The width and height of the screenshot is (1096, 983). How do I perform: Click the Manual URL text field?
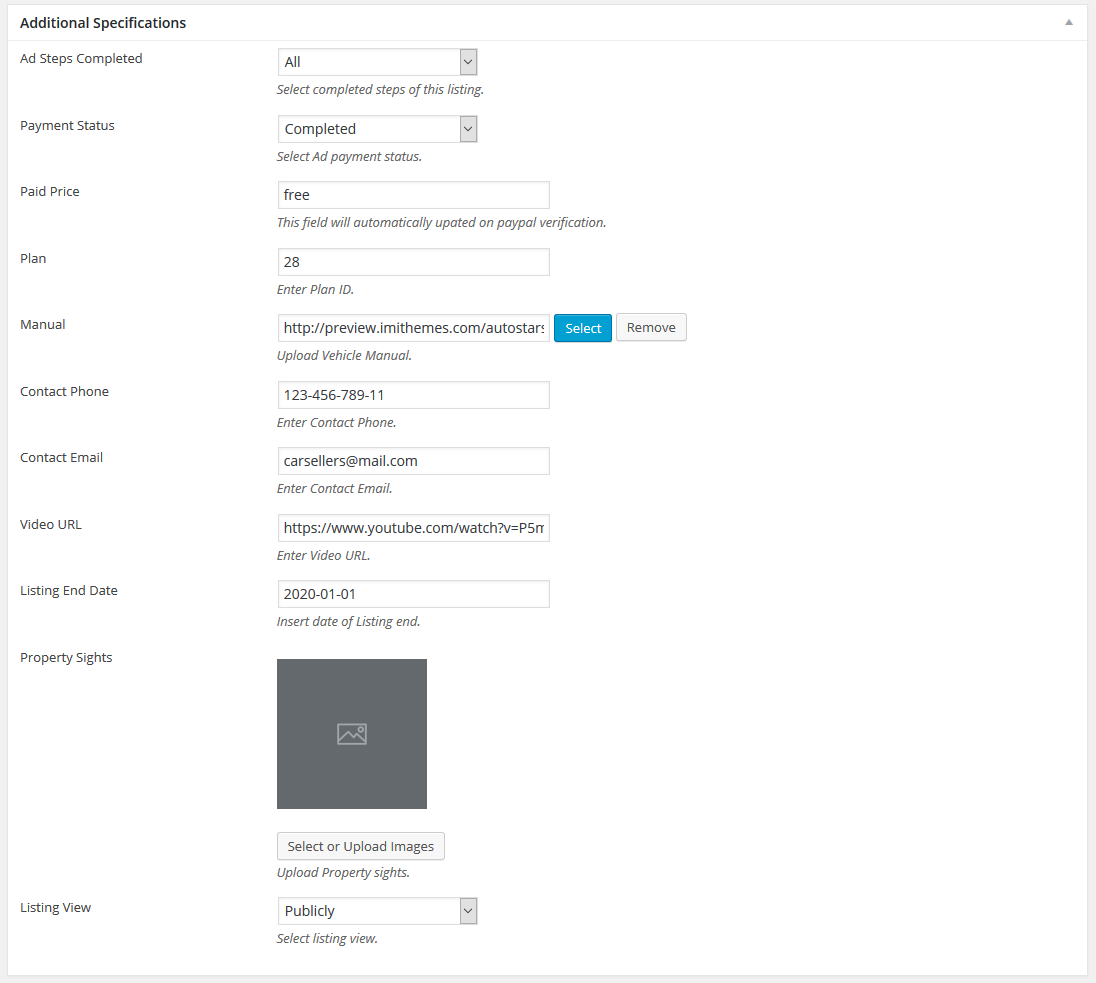tap(413, 328)
